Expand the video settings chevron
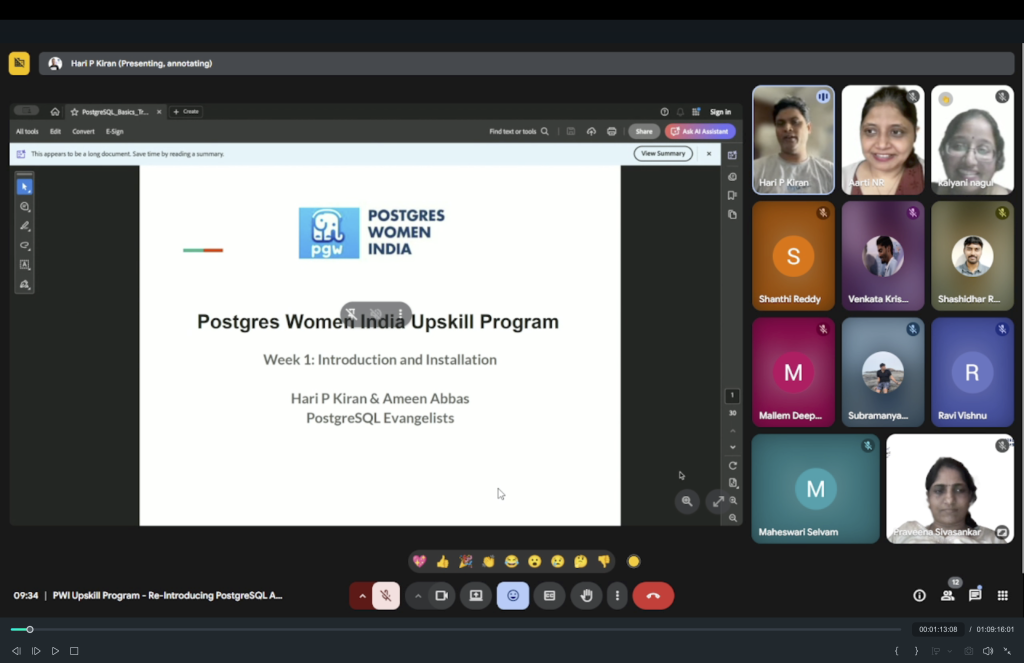 pos(418,596)
